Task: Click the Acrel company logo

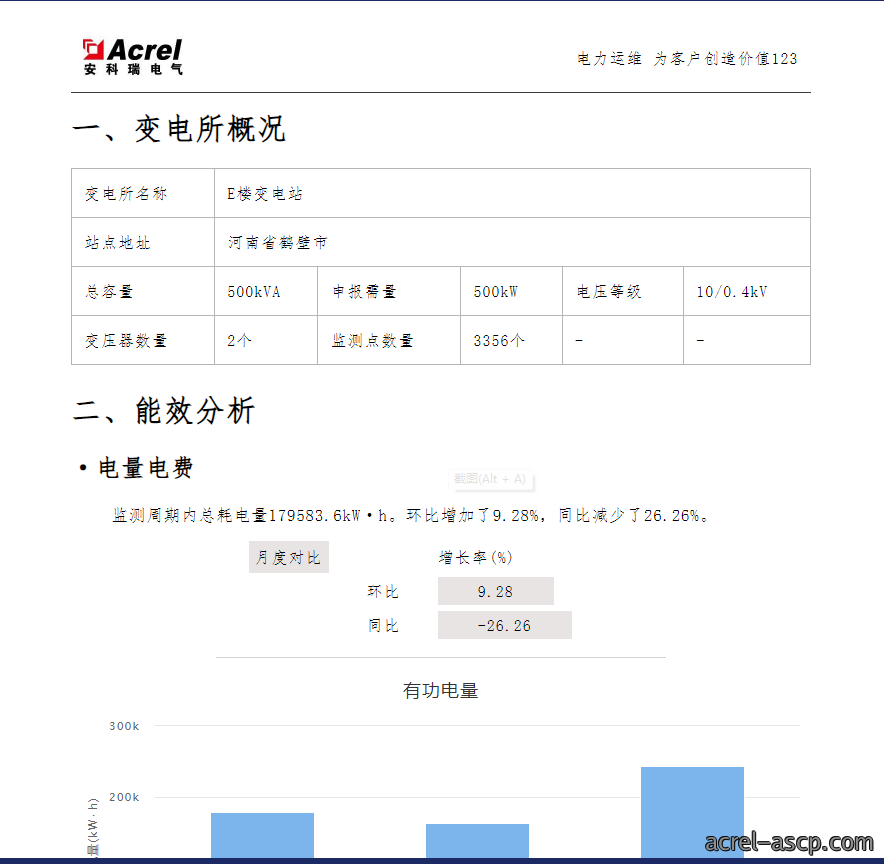Action: (132, 56)
